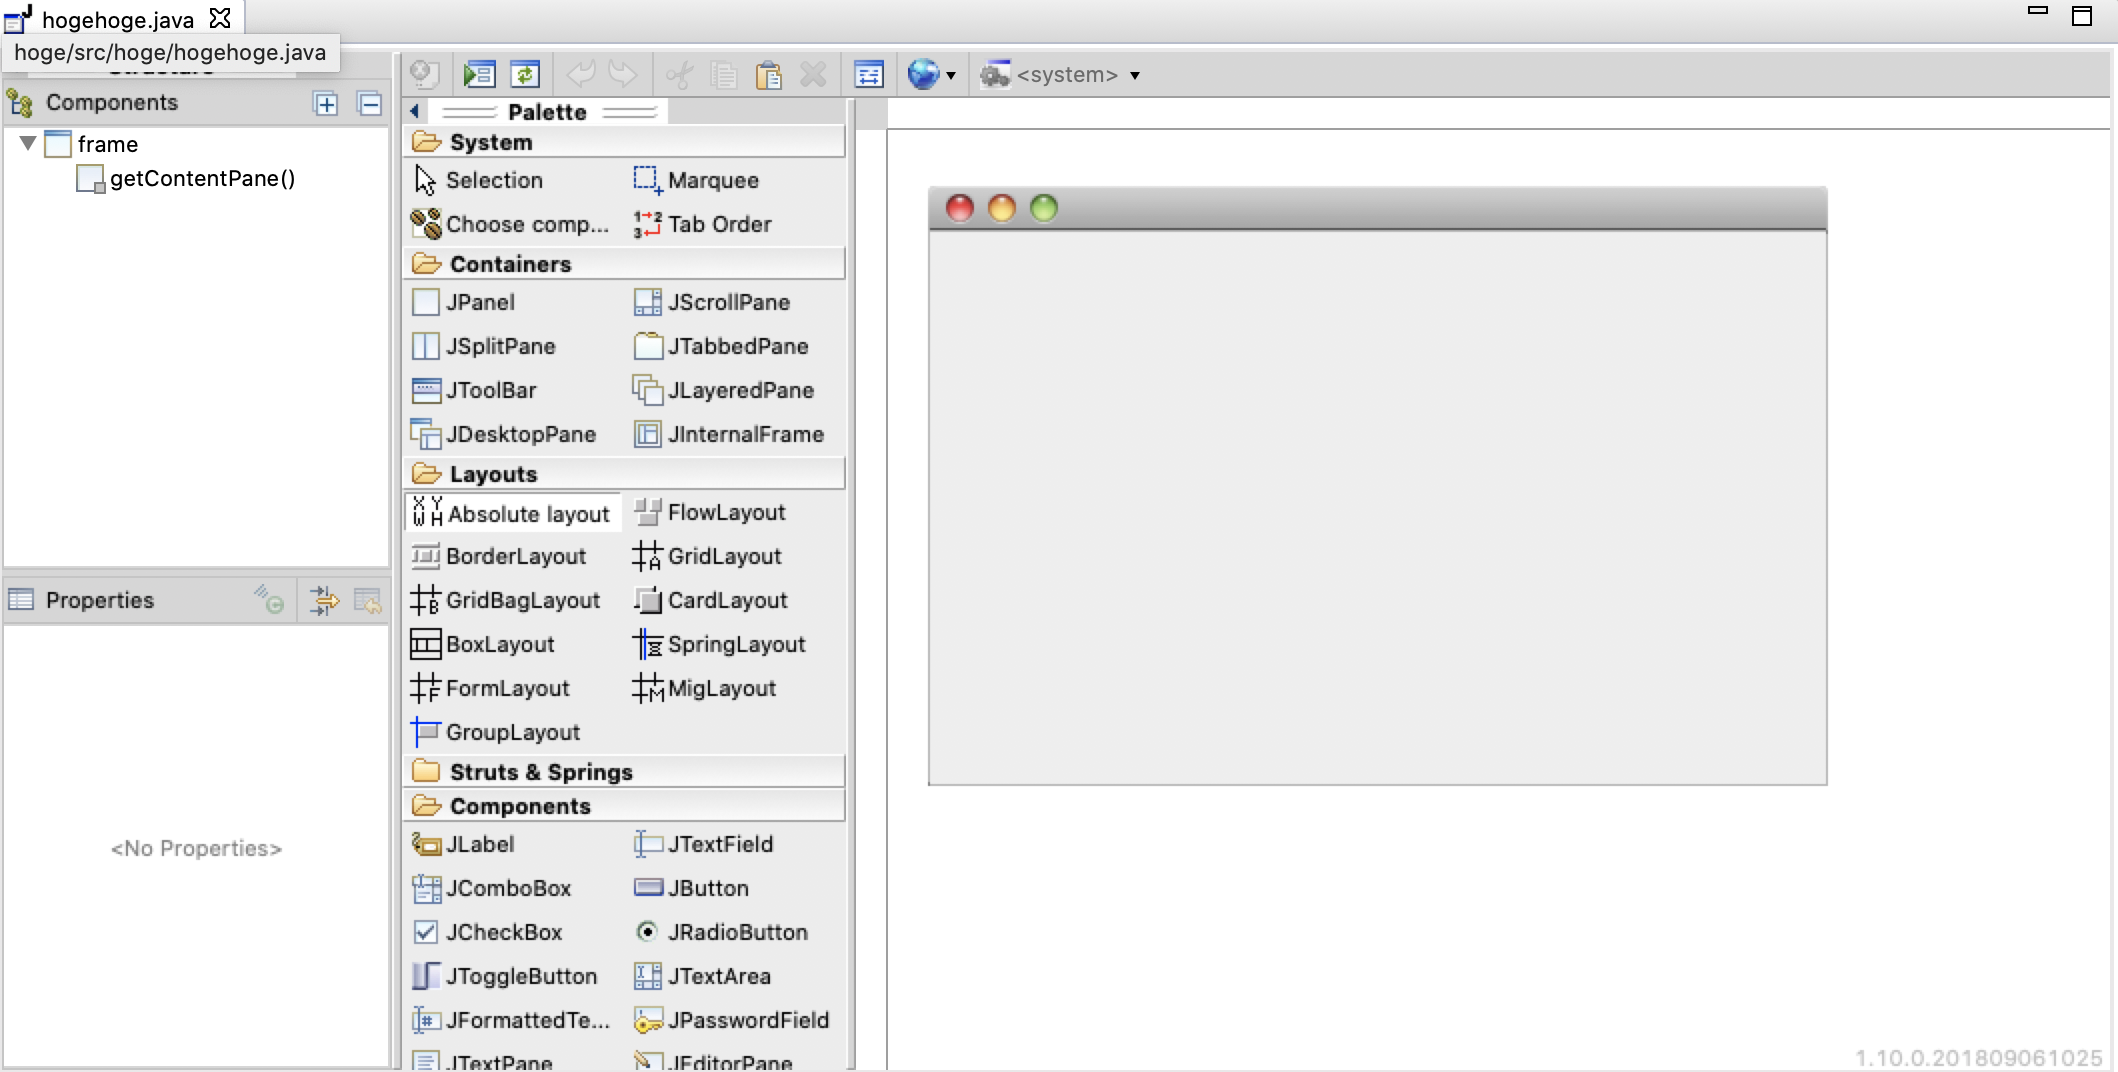
Task: Collapse the frame node in Components tree
Action: (x=28, y=144)
